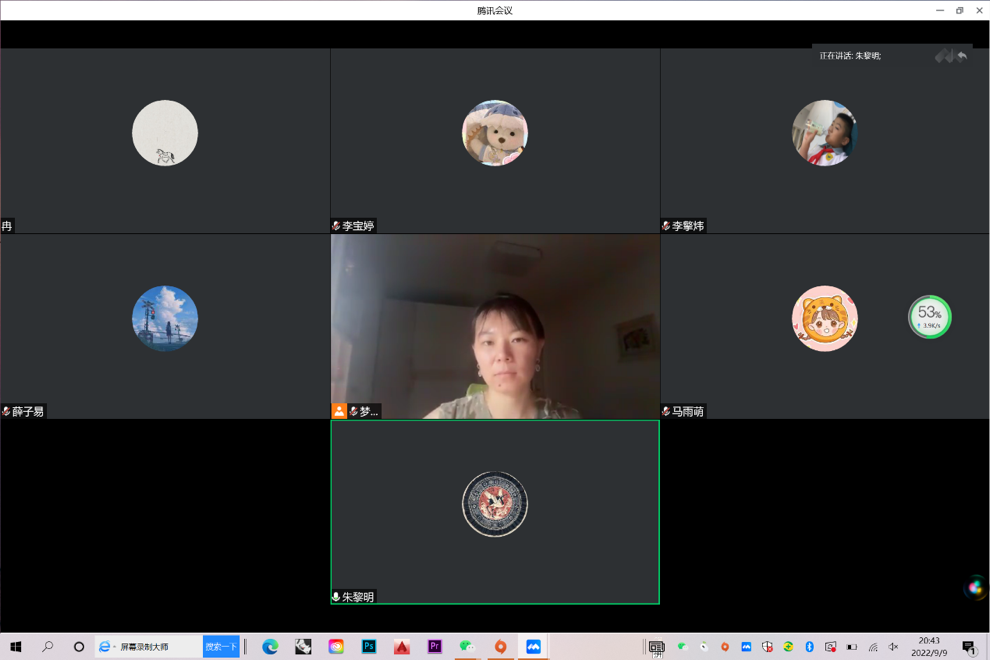The image size is (990, 660).
Task: Open the notification center showing 1 alert
Action: pyautogui.click(x=968, y=645)
